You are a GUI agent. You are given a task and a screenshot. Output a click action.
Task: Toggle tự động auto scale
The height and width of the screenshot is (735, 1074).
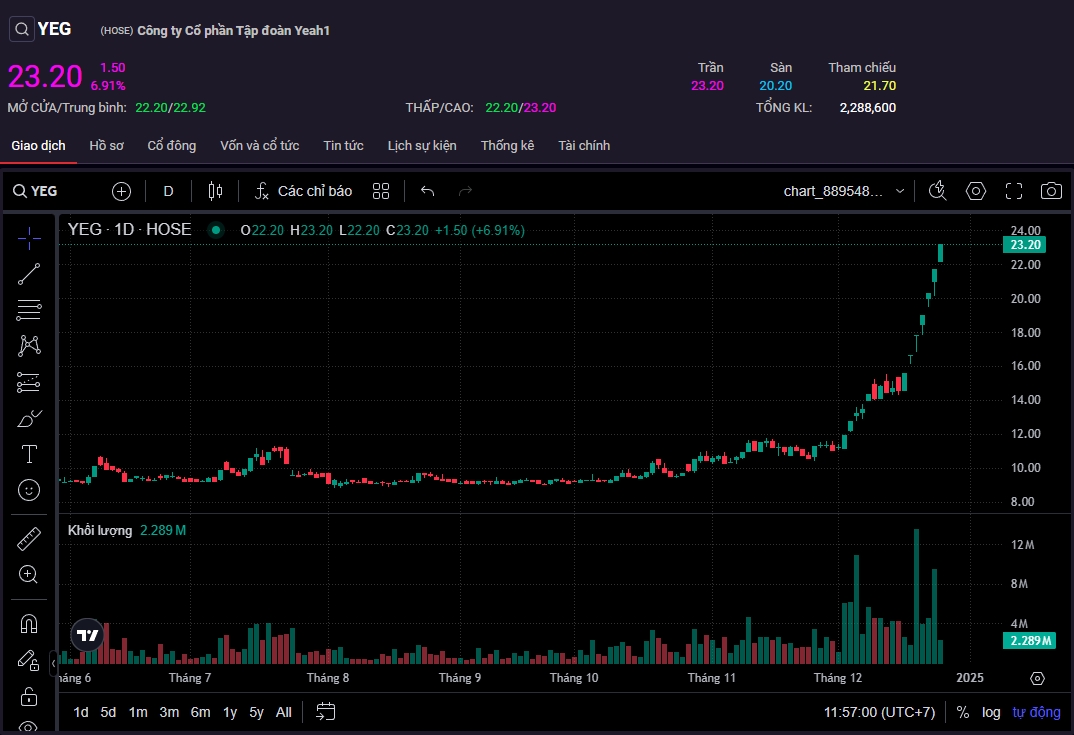[1036, 712]
